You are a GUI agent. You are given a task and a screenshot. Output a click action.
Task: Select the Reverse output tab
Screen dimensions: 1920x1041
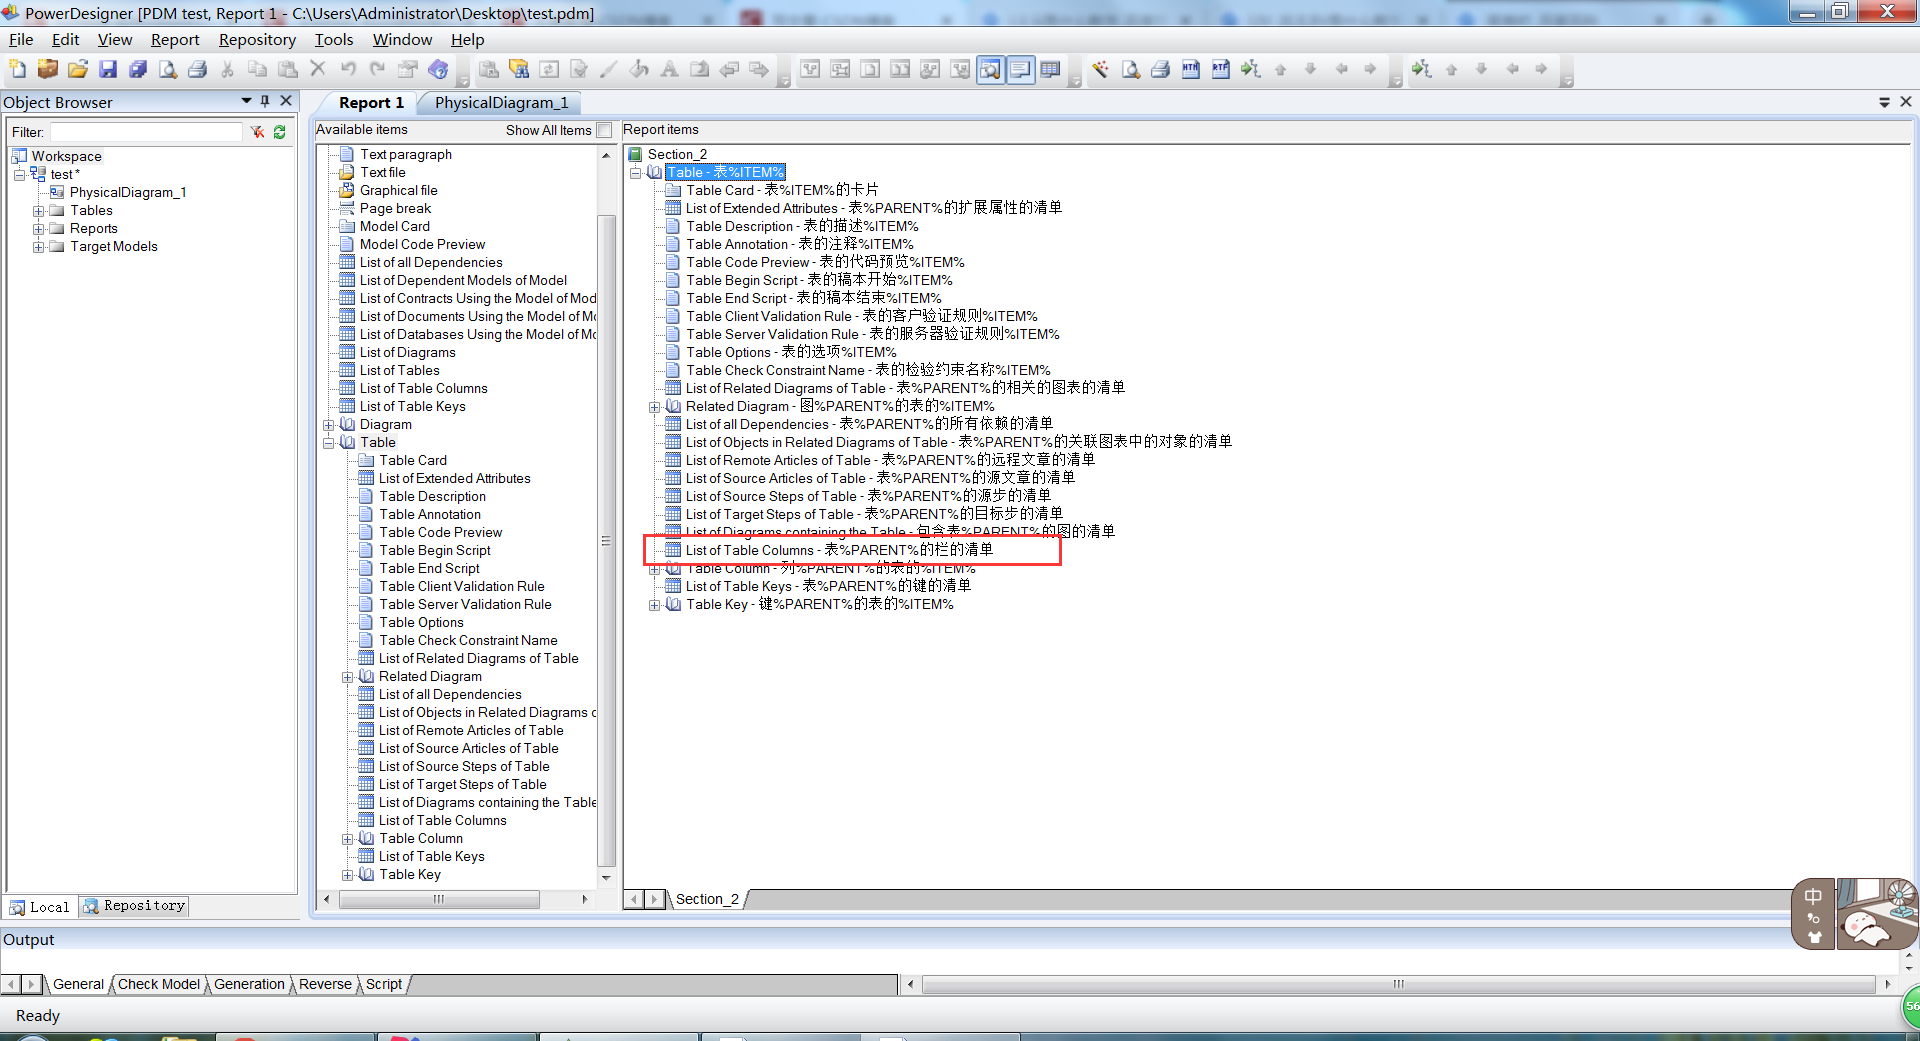click(x=325, y=984)
